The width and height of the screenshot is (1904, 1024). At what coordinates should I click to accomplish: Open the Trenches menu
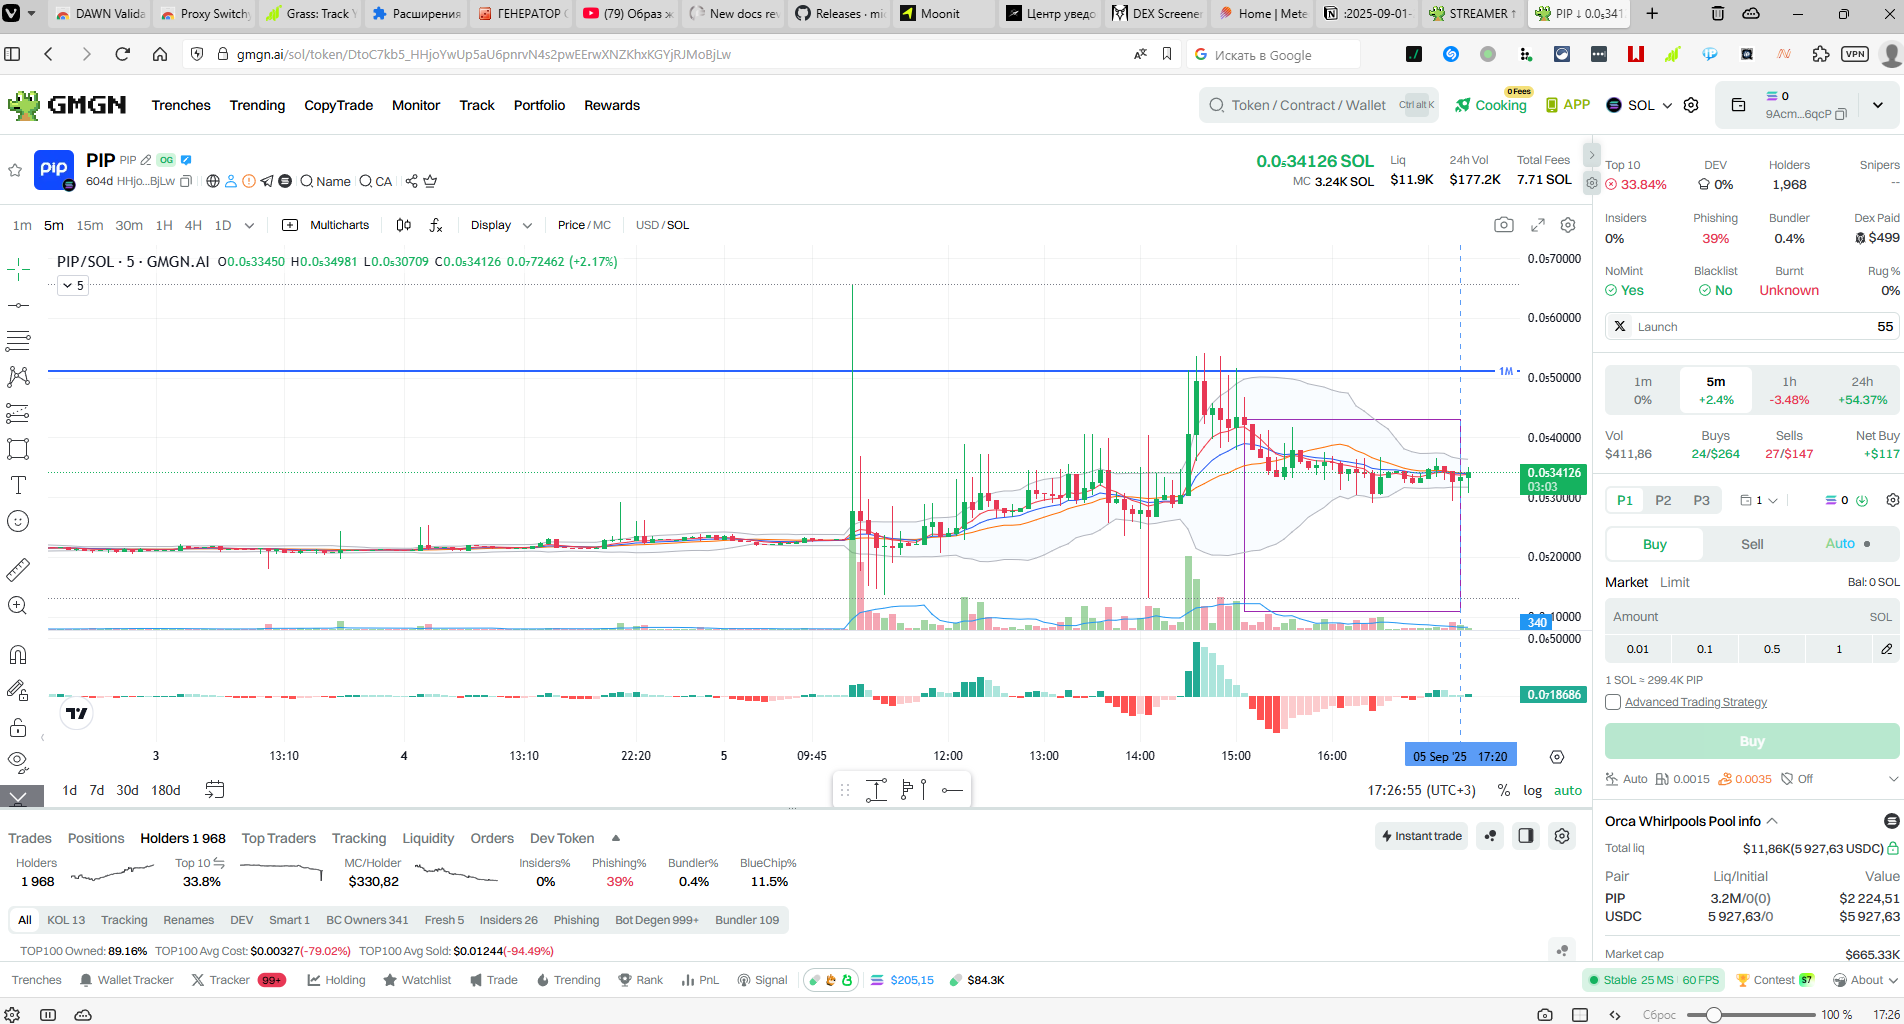coord(181,105)
